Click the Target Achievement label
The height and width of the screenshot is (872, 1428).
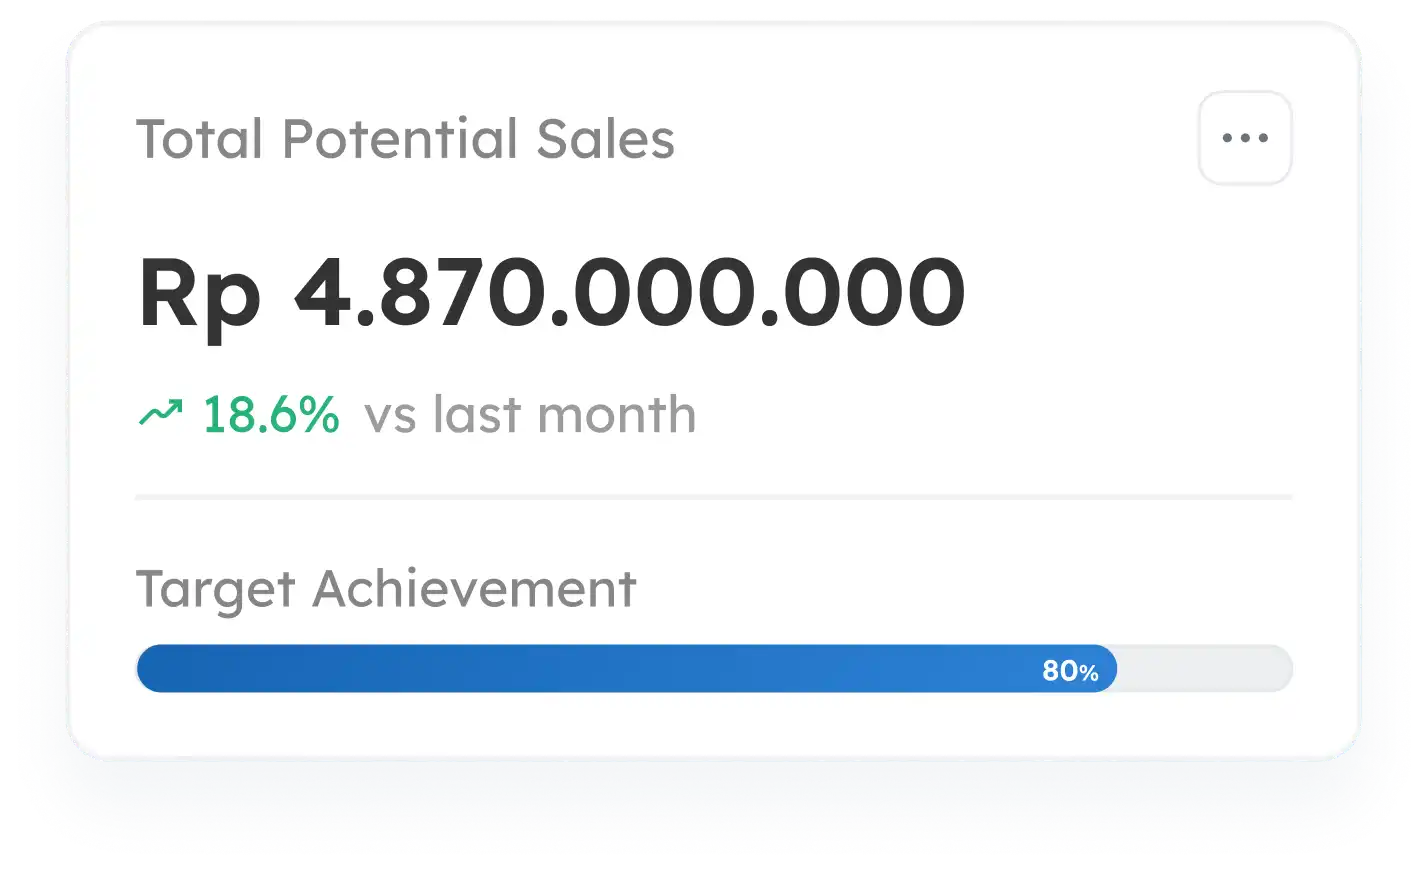[386, 589]
